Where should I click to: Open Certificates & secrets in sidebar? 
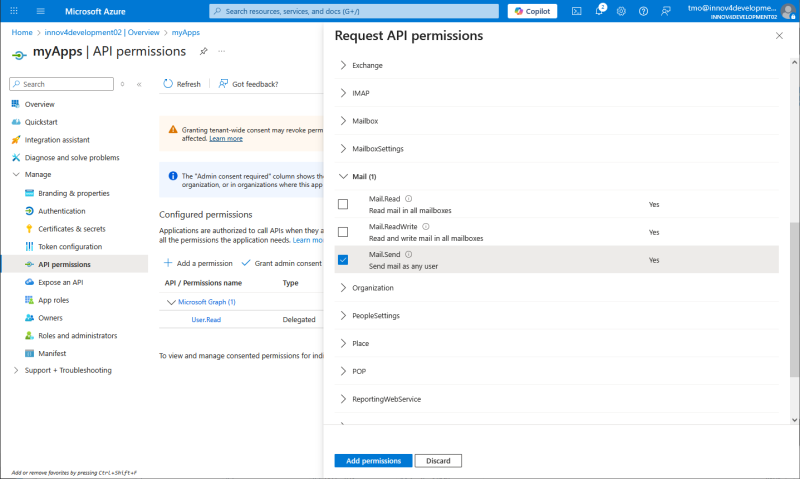(72, 229)
